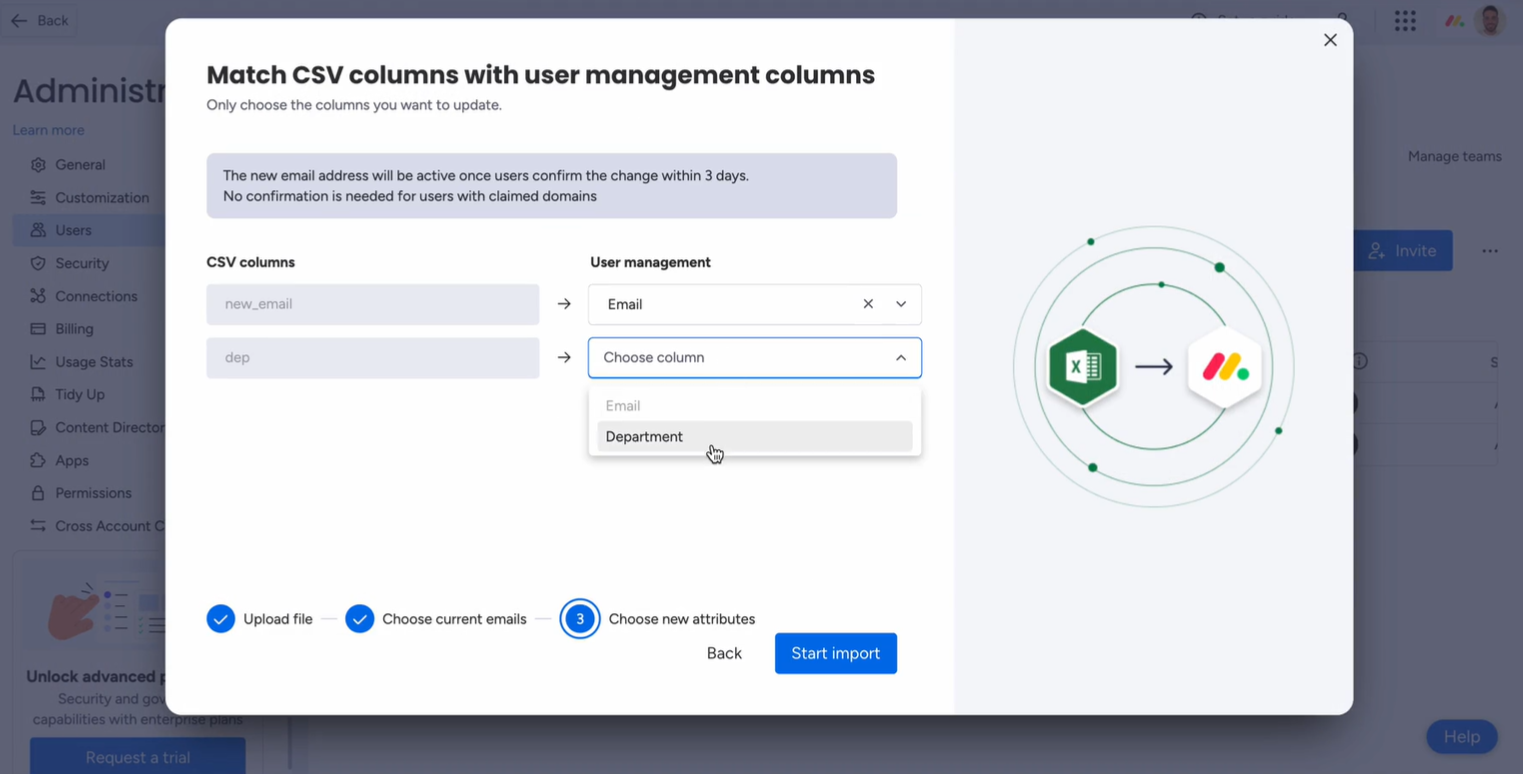
Task: Click the Invite button
Action: [1403, 251]
